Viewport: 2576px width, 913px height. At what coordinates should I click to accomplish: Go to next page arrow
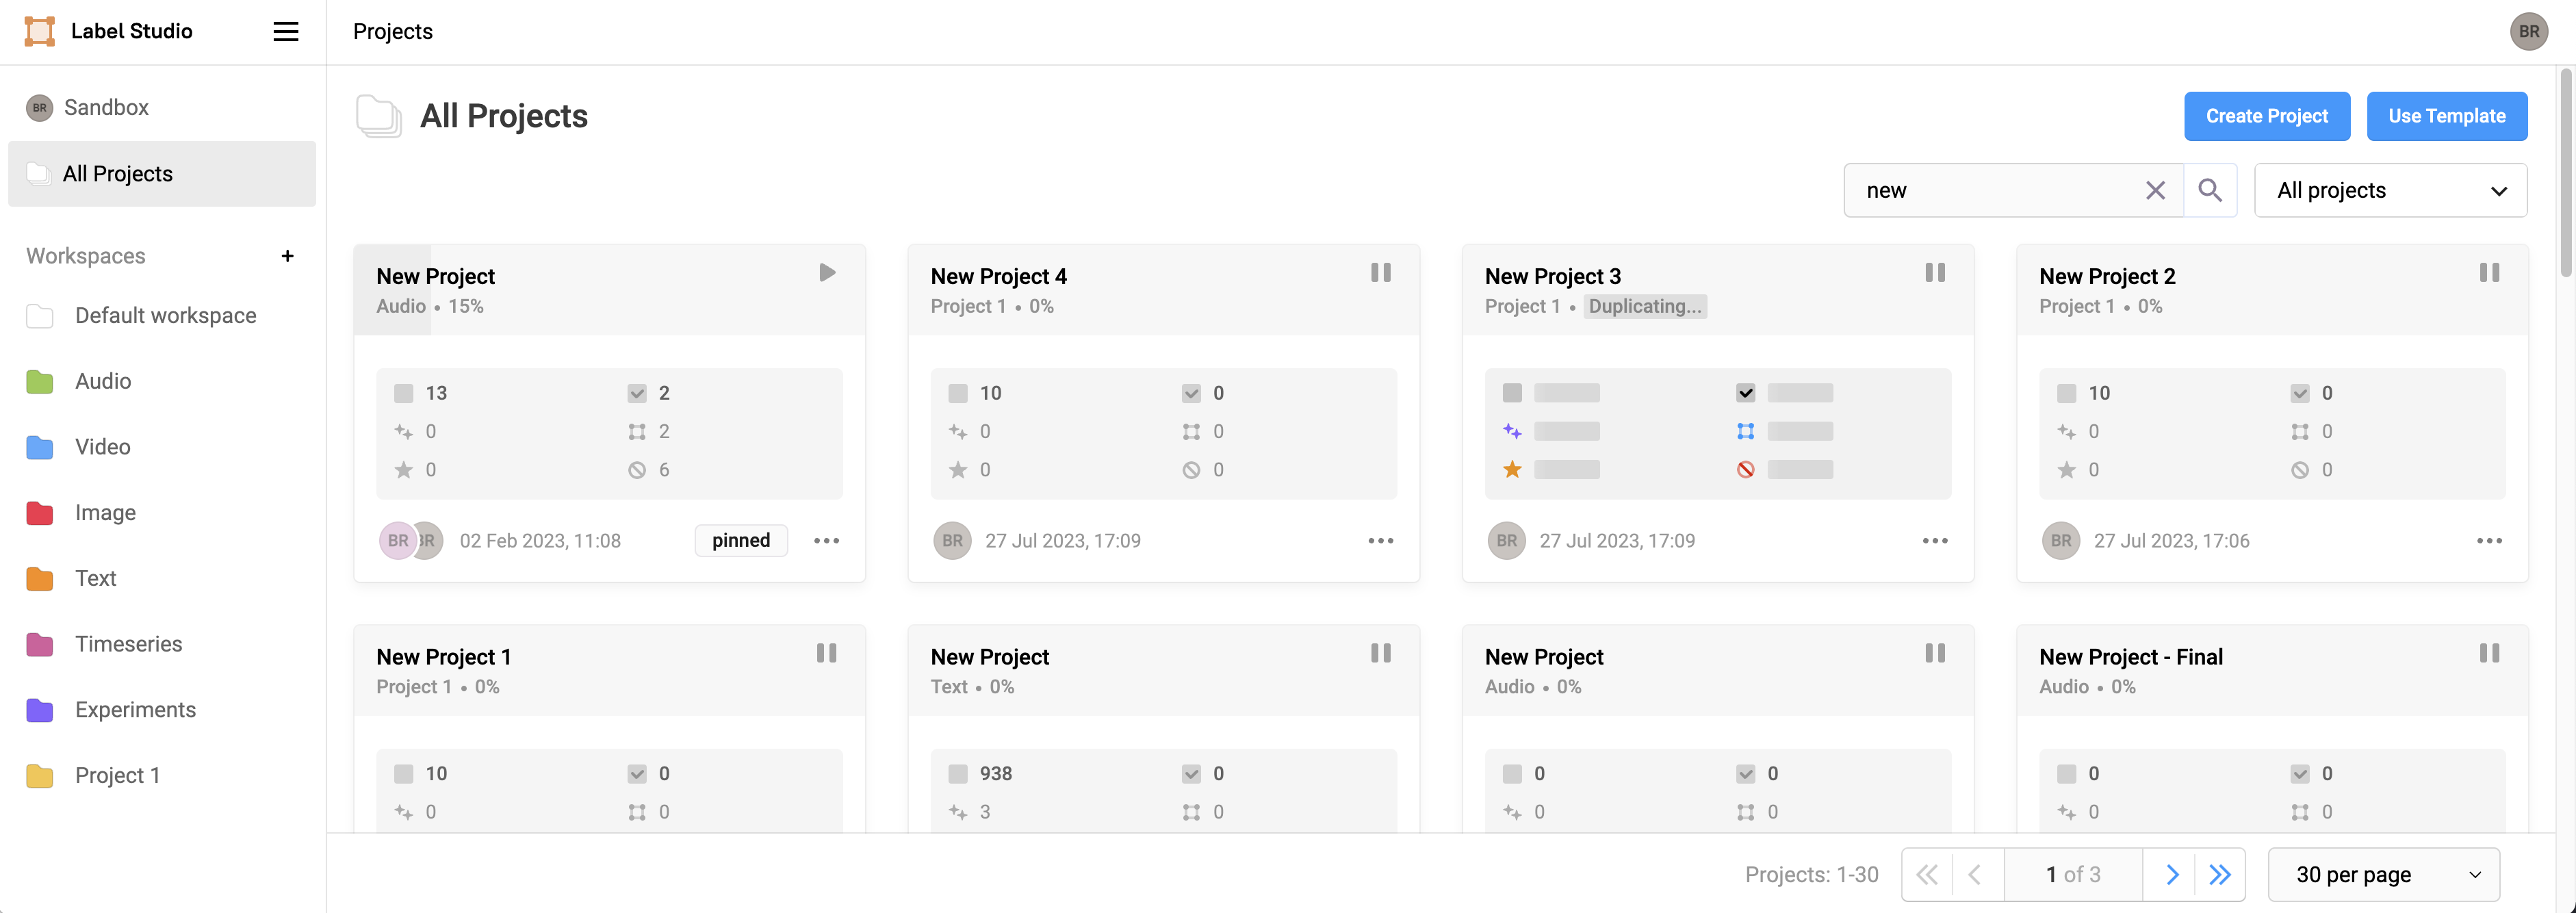[x=2171, y=875]
